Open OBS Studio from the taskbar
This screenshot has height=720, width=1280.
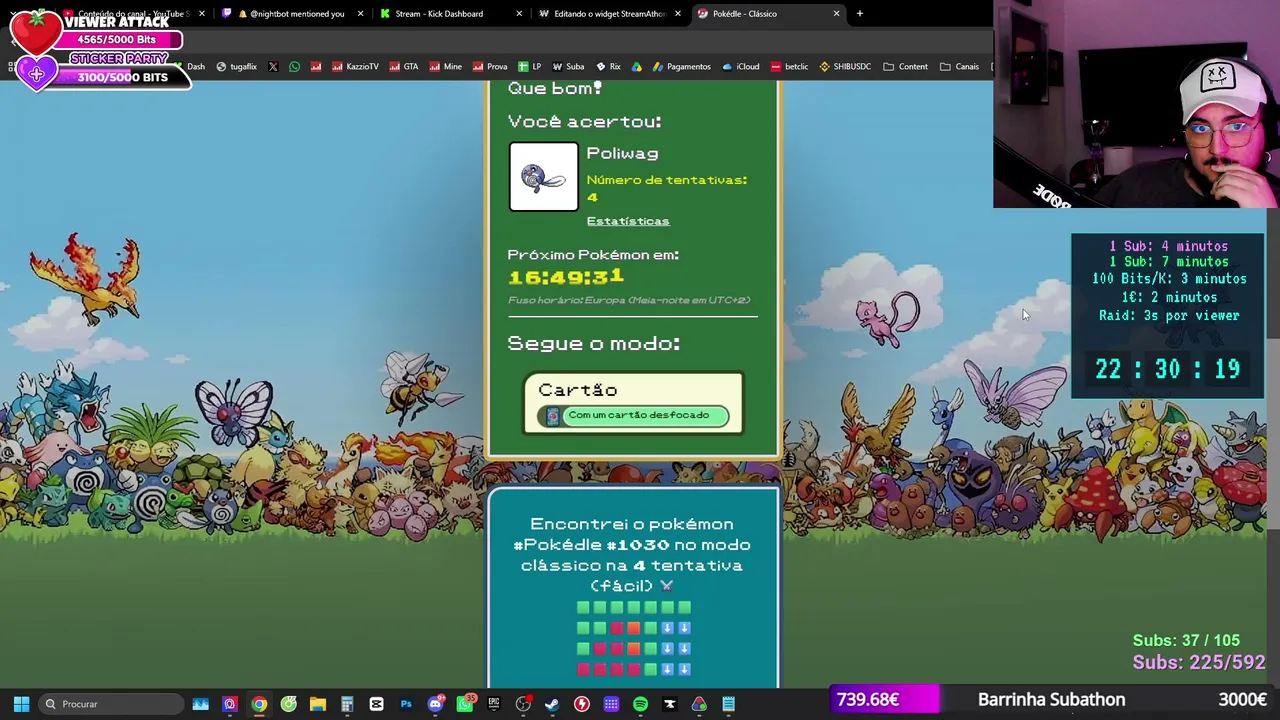(x=523, y=704)
